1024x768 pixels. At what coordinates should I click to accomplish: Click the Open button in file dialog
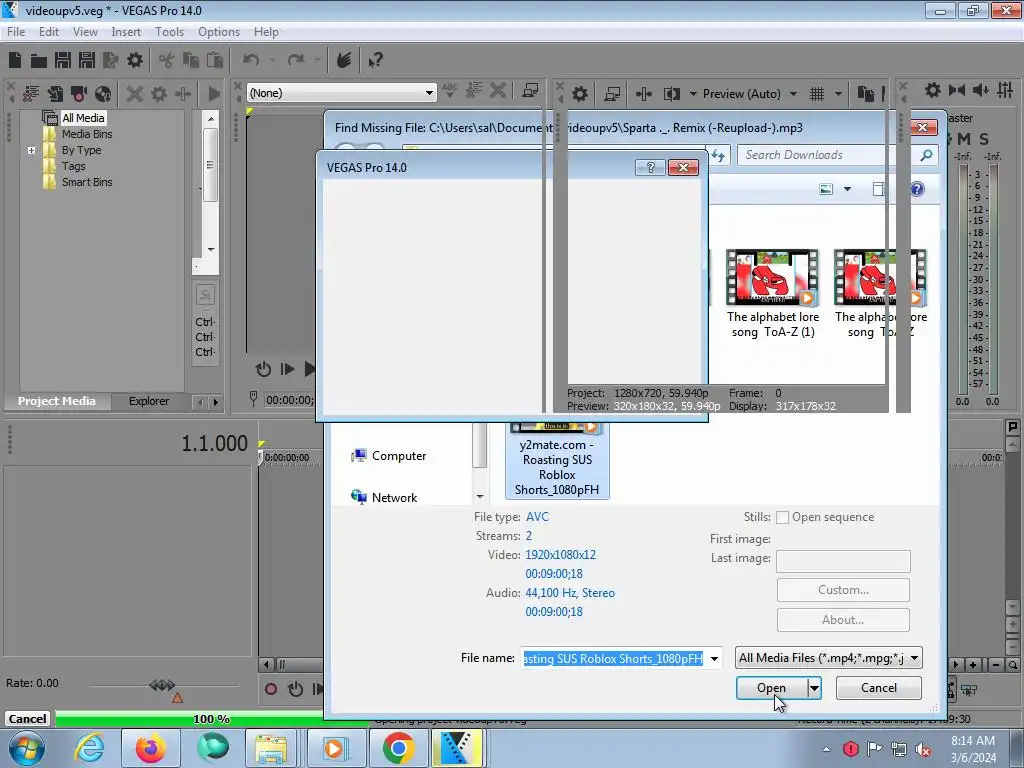tap(771, 688)
